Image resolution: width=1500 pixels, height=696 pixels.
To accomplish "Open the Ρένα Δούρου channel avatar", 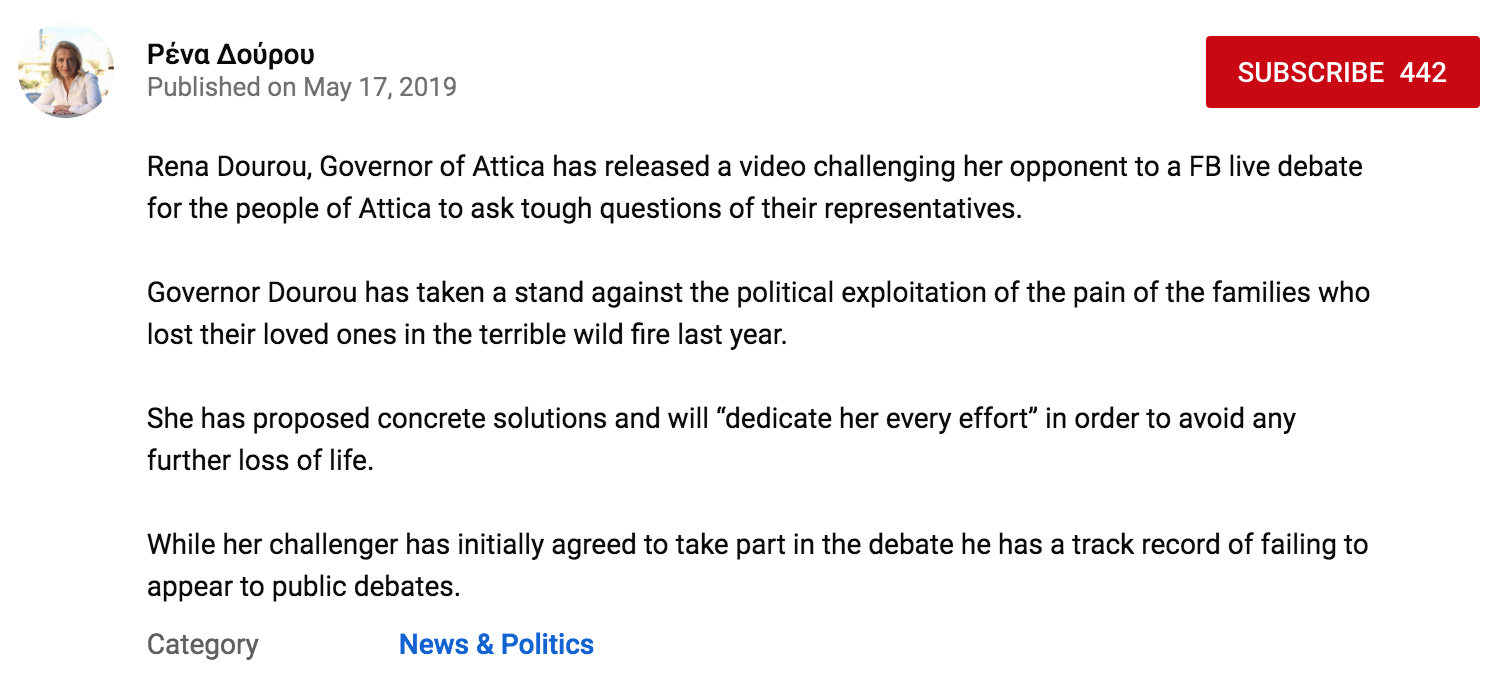I will pyautogui.click(x=67, y=72).
